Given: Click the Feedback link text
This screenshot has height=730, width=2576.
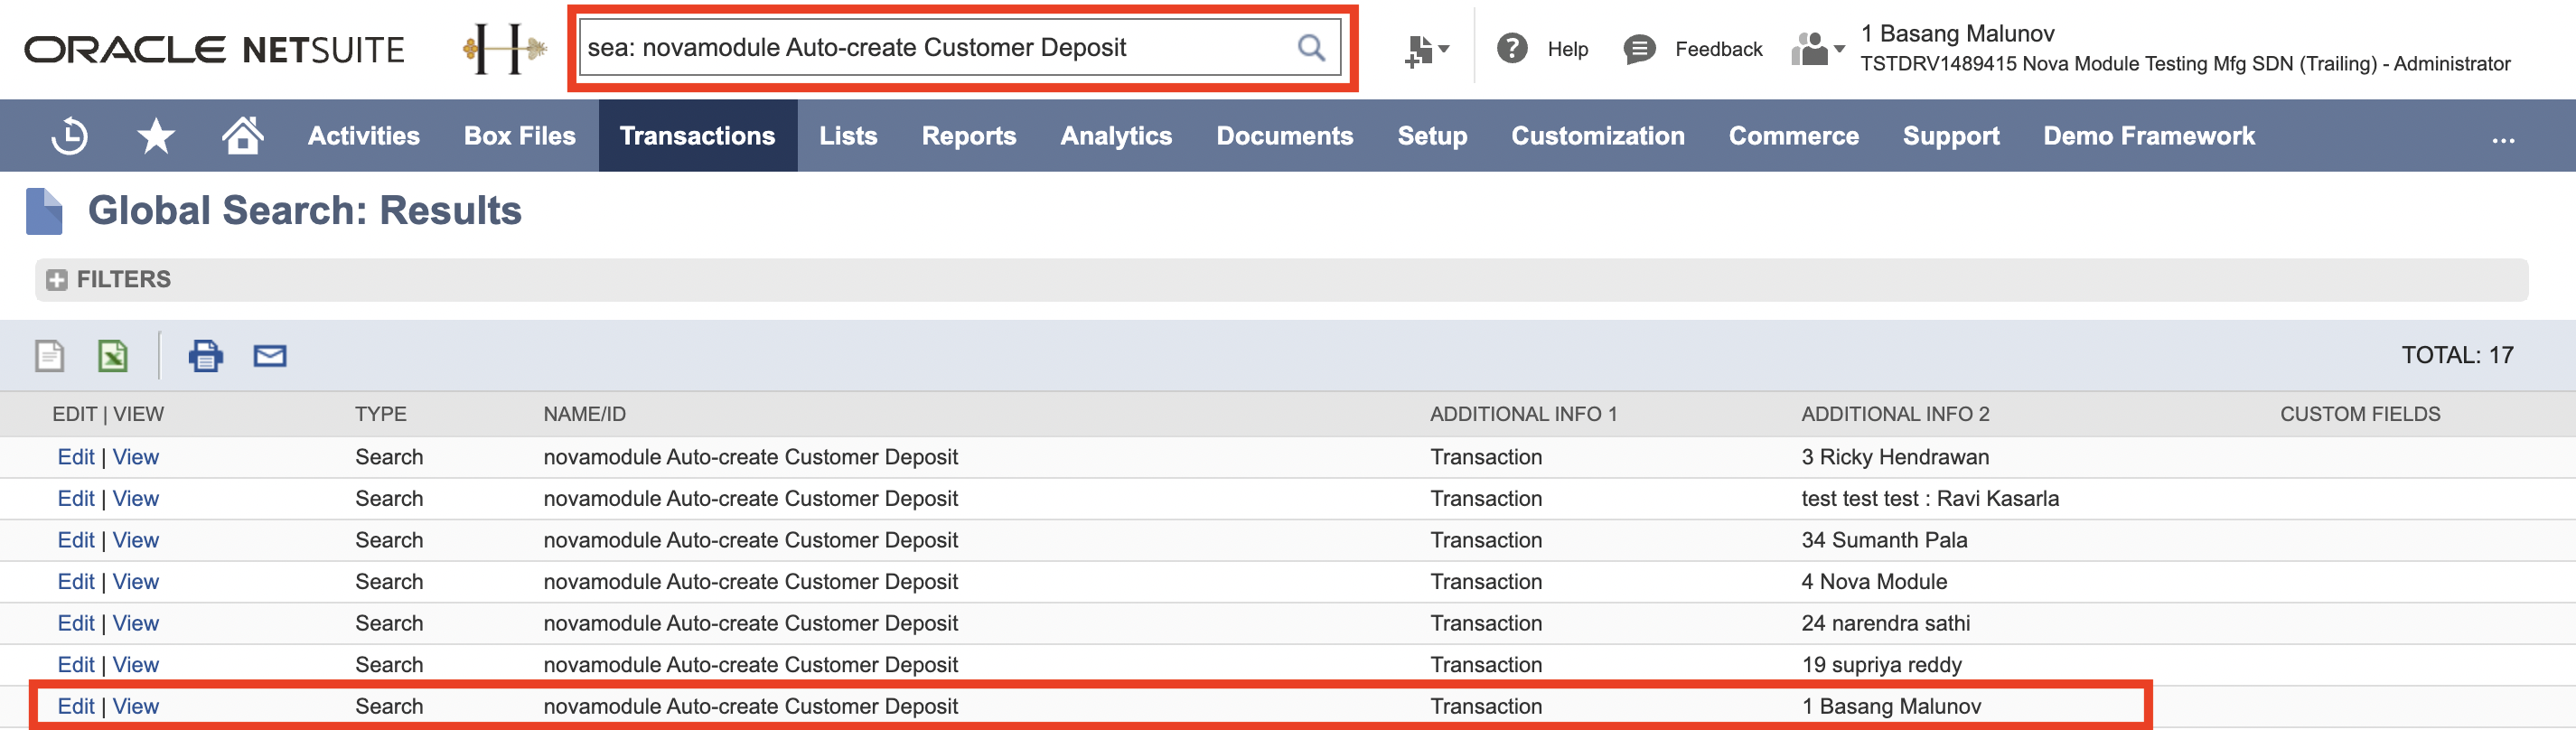Looking at the screenshot, I should (1719, 49).
